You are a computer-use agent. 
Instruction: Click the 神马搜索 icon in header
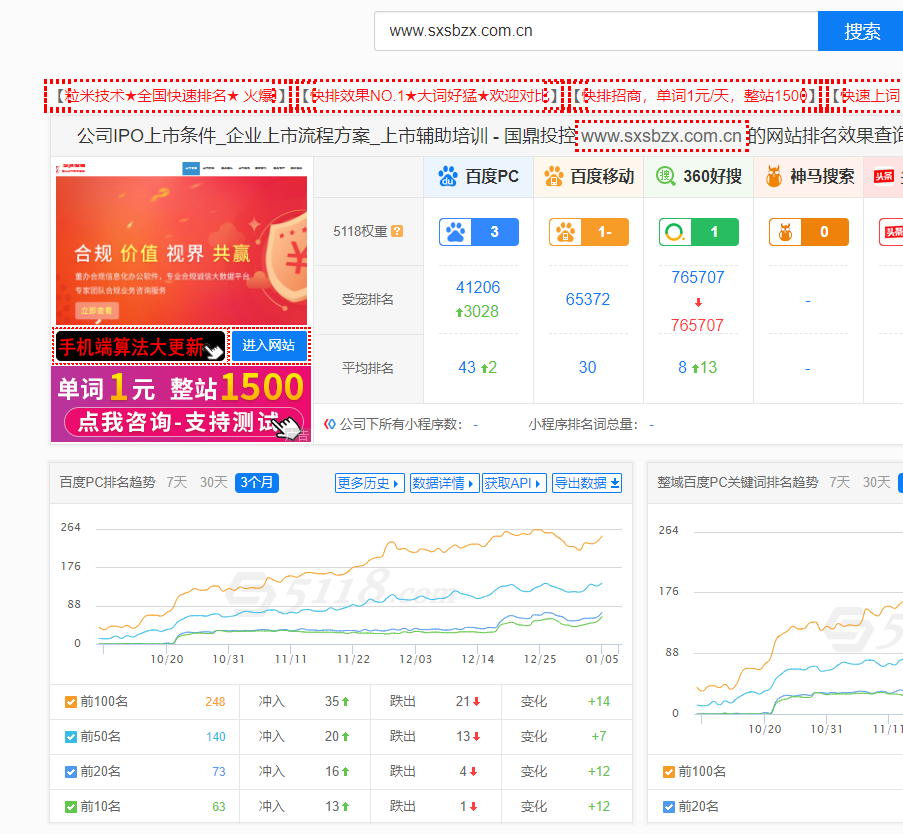point(774,176)
